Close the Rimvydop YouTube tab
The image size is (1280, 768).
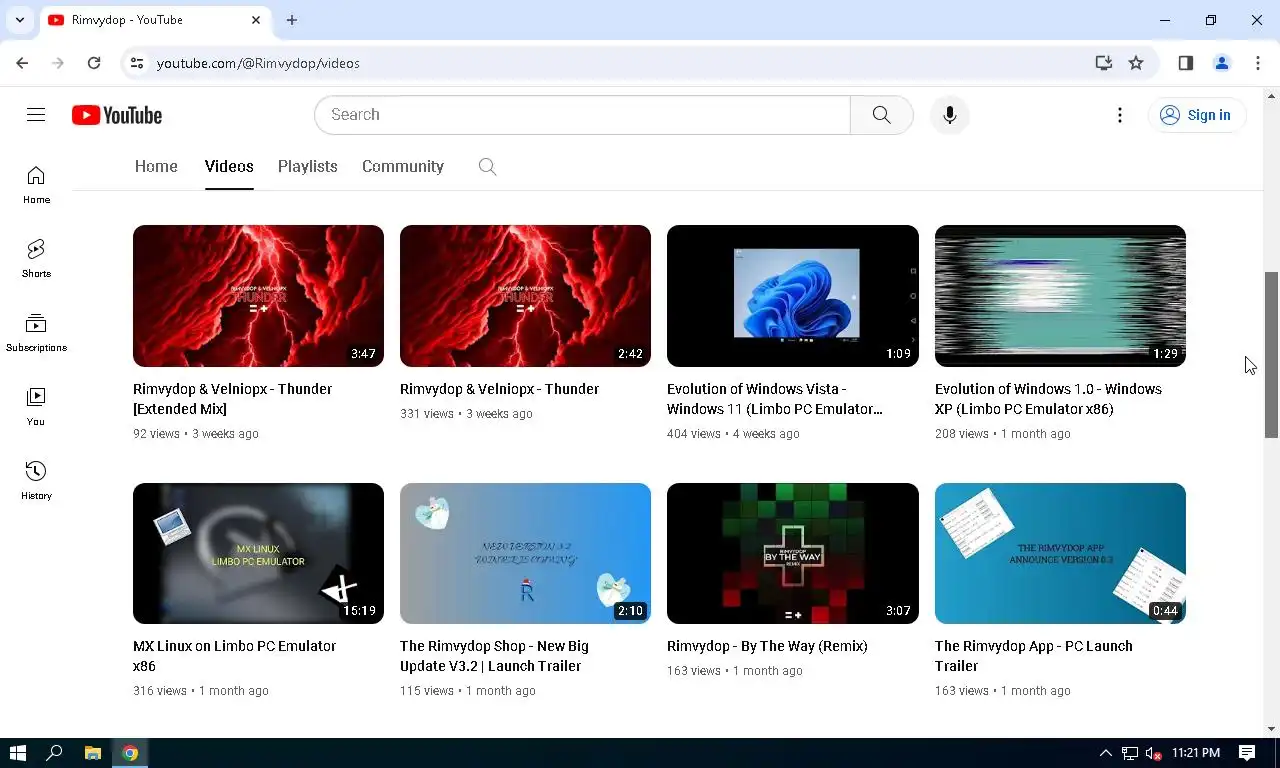pyautogui.click(x=256, y=20)
